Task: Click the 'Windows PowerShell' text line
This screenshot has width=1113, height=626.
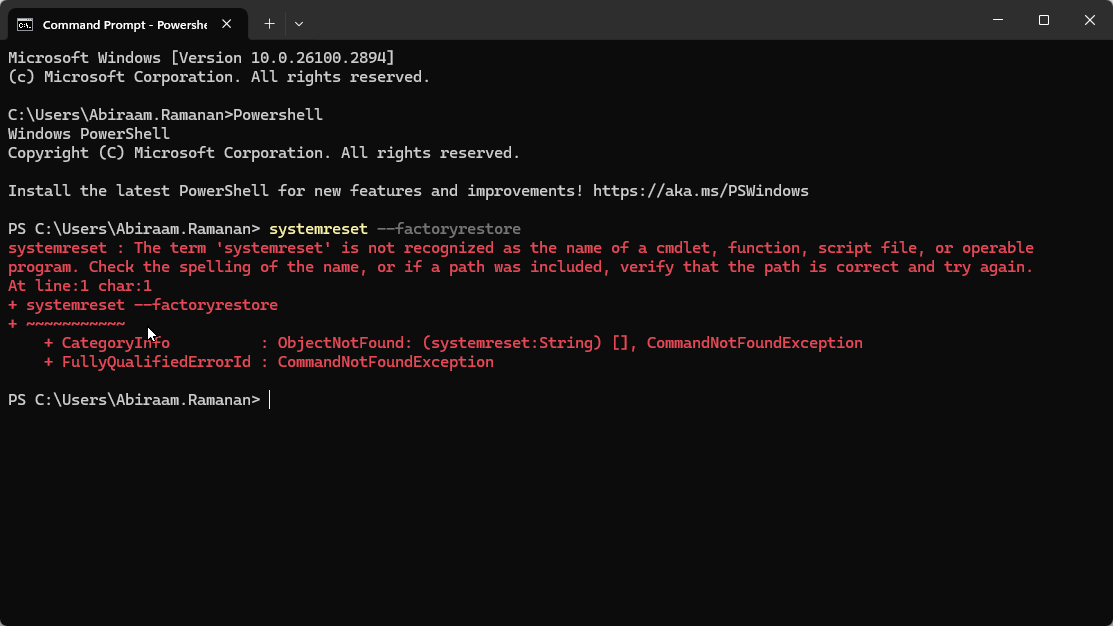Action: coord(89,134)
